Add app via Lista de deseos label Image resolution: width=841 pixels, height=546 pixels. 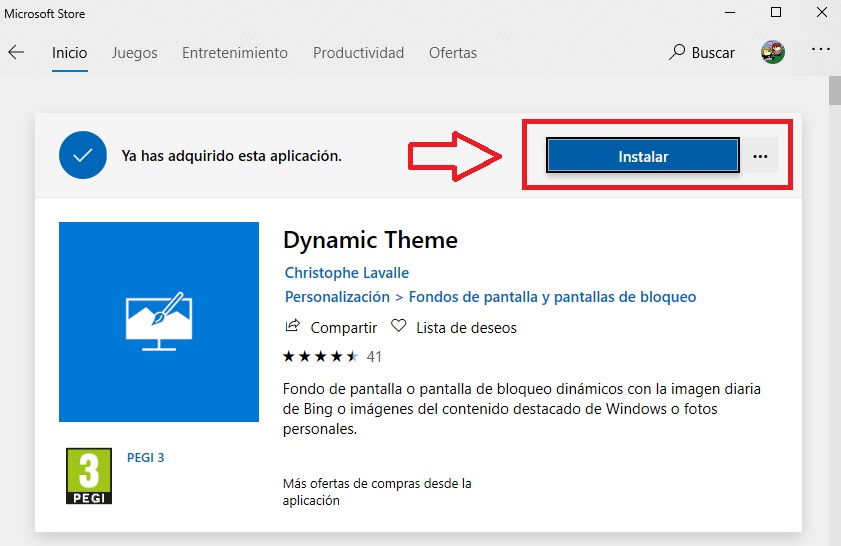(466, 328)
